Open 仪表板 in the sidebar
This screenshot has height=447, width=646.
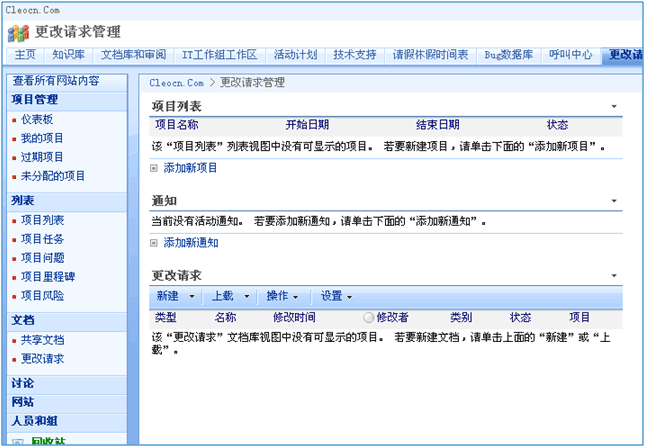point(37,119)
